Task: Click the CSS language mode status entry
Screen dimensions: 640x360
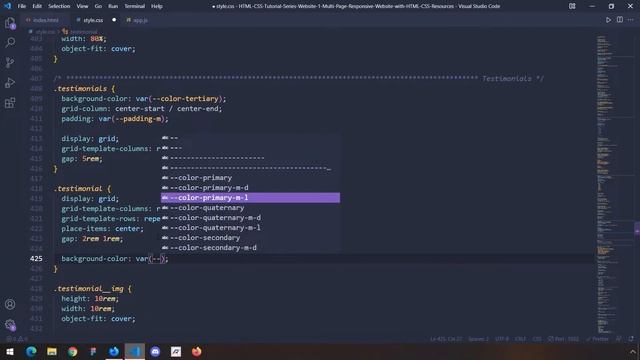Action: pyautogui.click(x=537, y=339)
